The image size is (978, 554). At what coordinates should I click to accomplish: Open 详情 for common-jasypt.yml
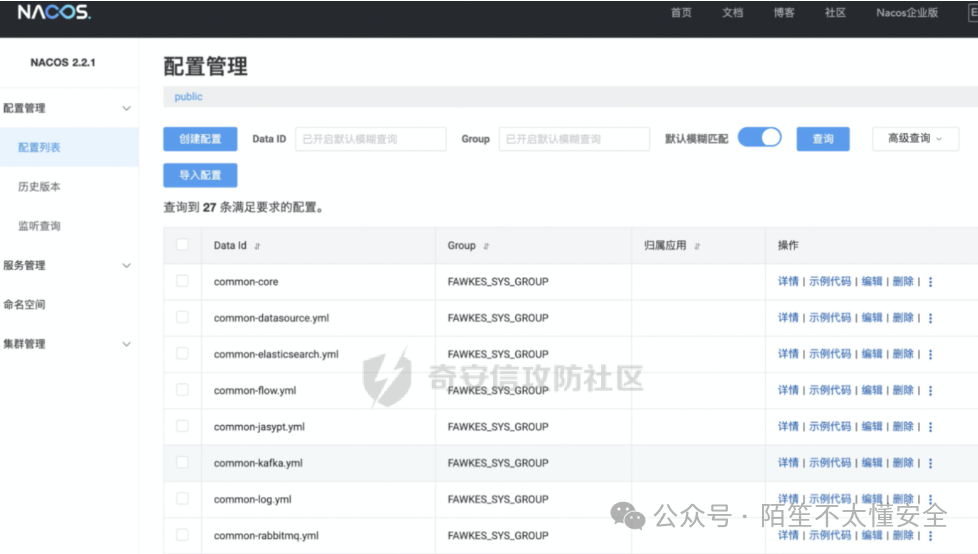tap(788, 426)
